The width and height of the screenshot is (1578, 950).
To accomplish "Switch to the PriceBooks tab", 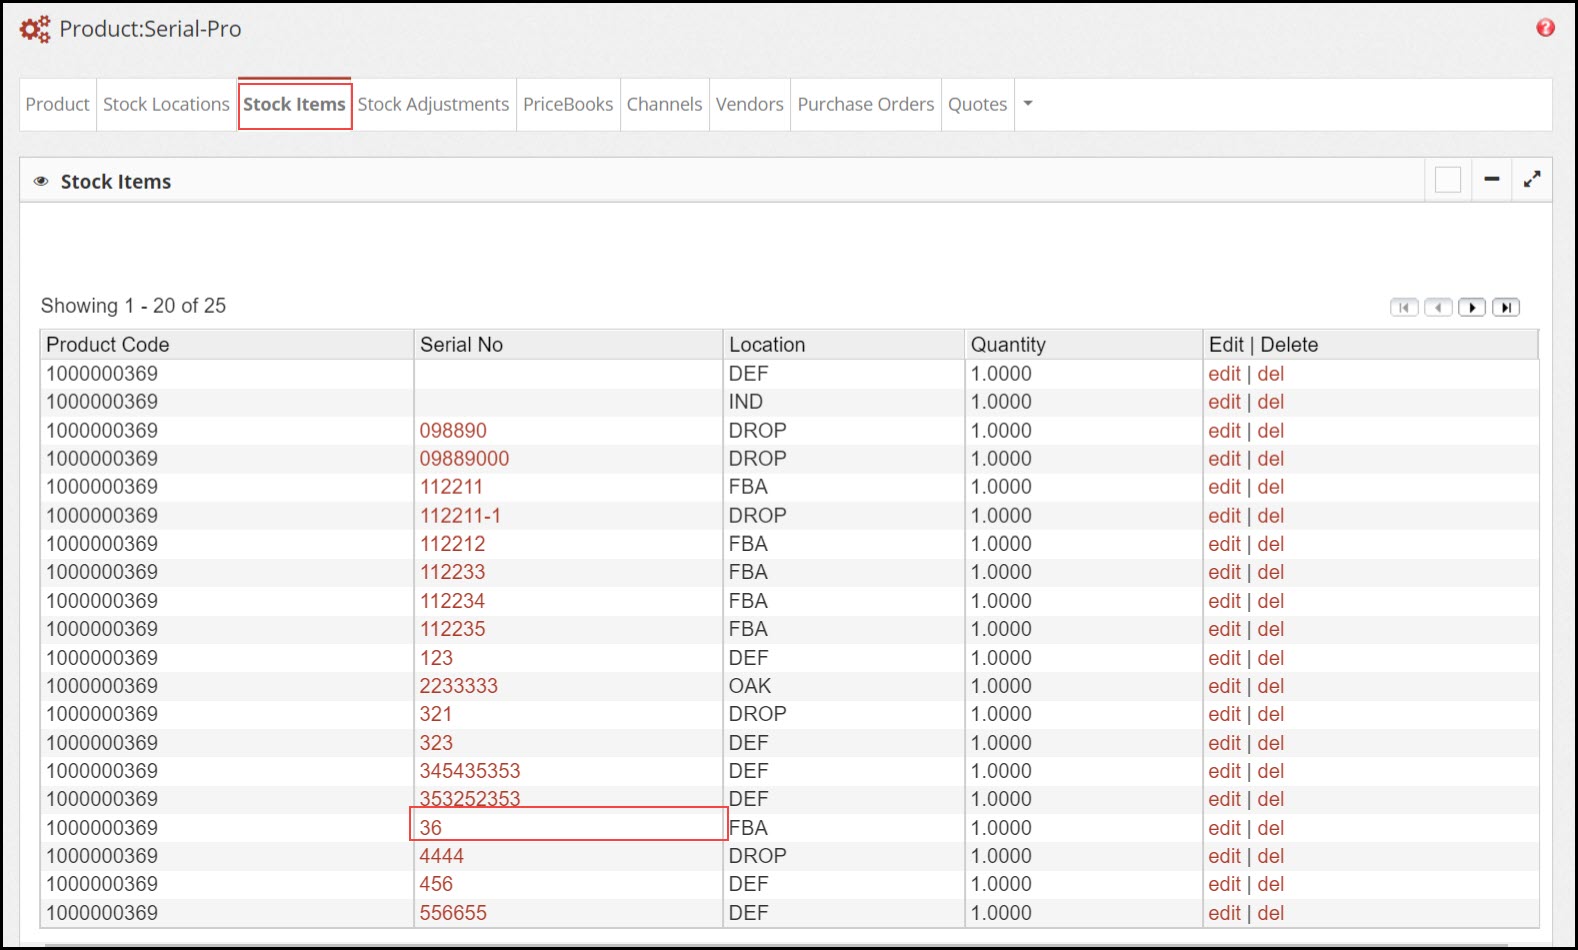I will click(568, 104).
